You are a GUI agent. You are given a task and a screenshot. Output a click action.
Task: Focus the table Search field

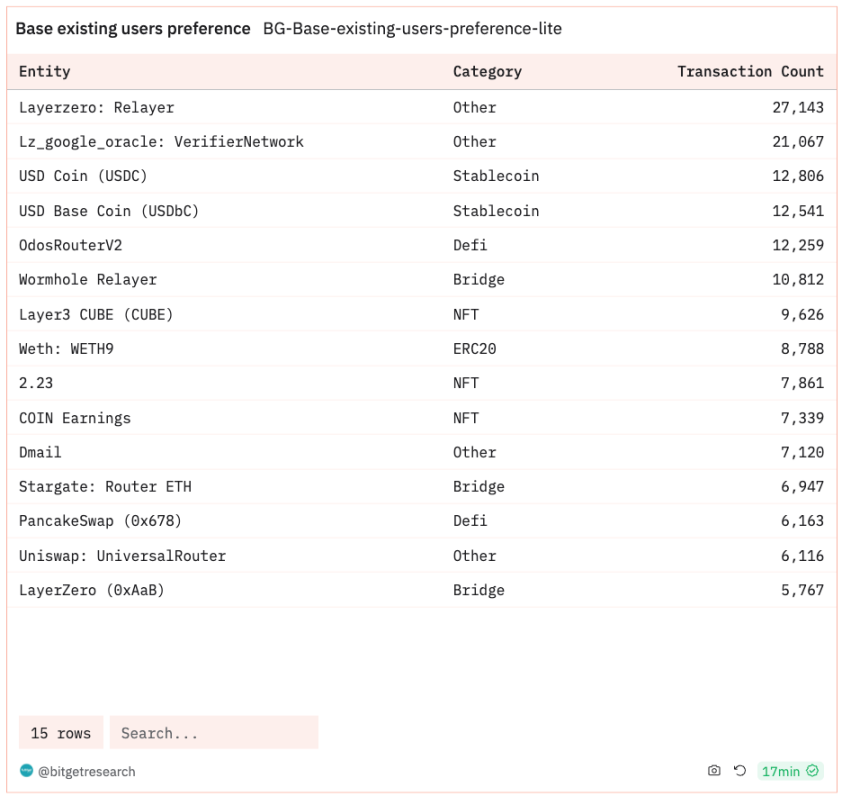213,733
